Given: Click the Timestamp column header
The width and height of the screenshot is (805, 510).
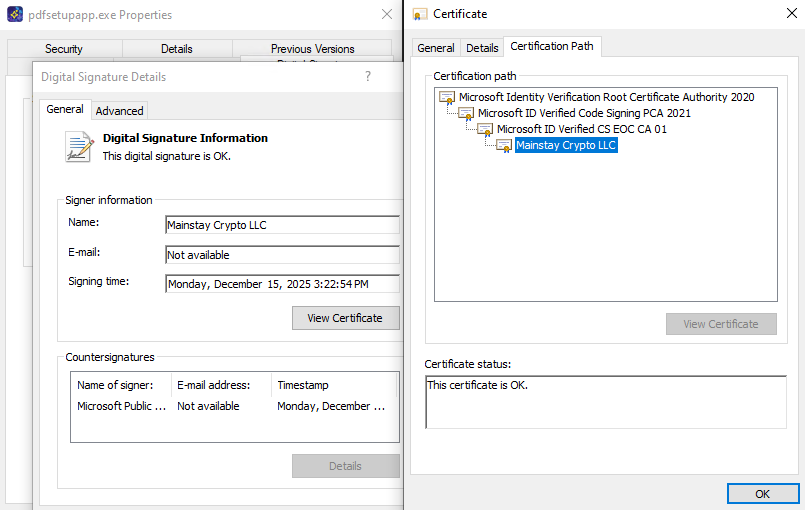Looking at the screenshot, I should [x=302, y=385].
